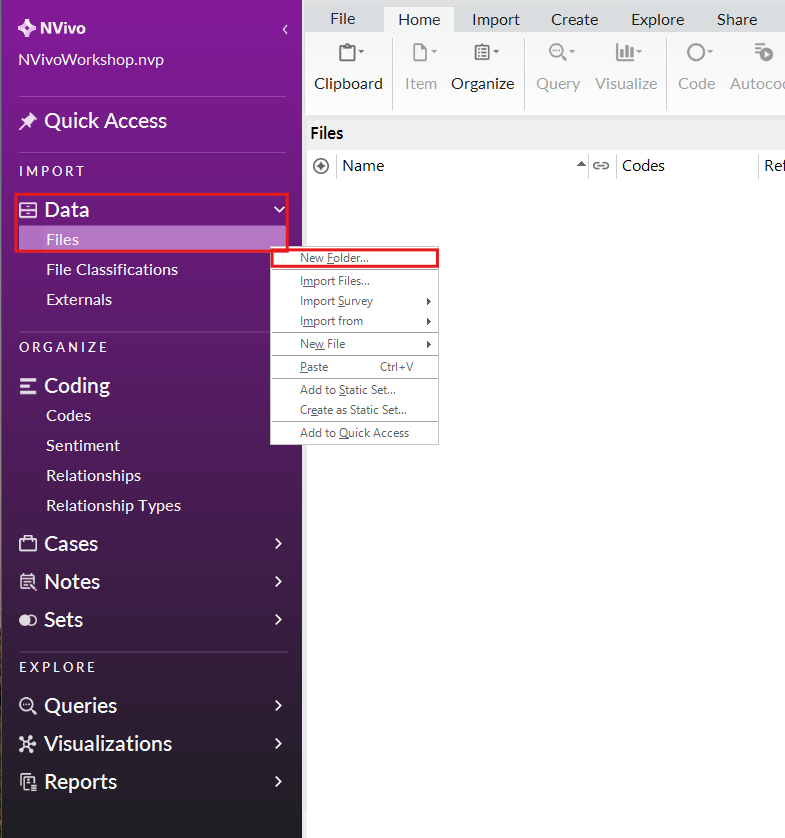The height and width of the screenshot is (838, 785).
Task: Switch to the Home tab
Action: tap(419, 20)
